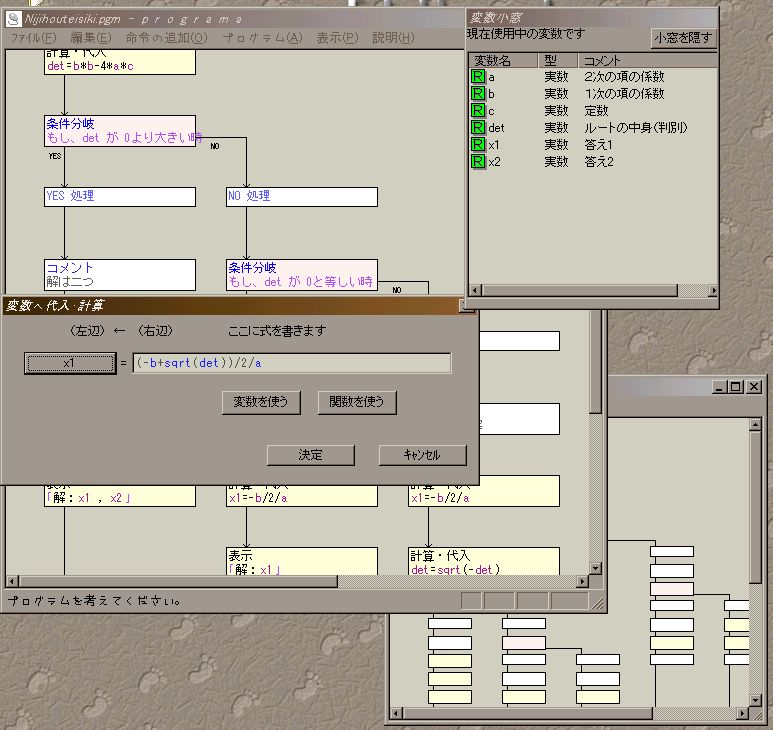
Task: Click the 型 column header
Action: pyautogui.click(x=558, y=61)
